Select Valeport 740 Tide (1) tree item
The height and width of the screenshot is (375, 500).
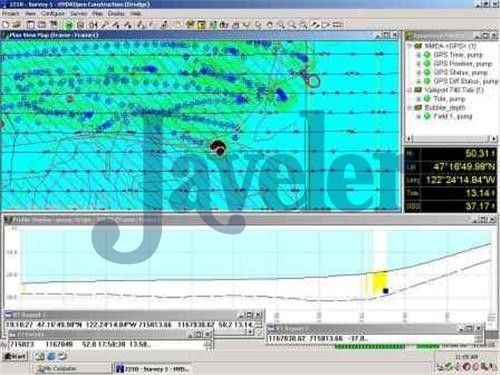pos(454,90)
